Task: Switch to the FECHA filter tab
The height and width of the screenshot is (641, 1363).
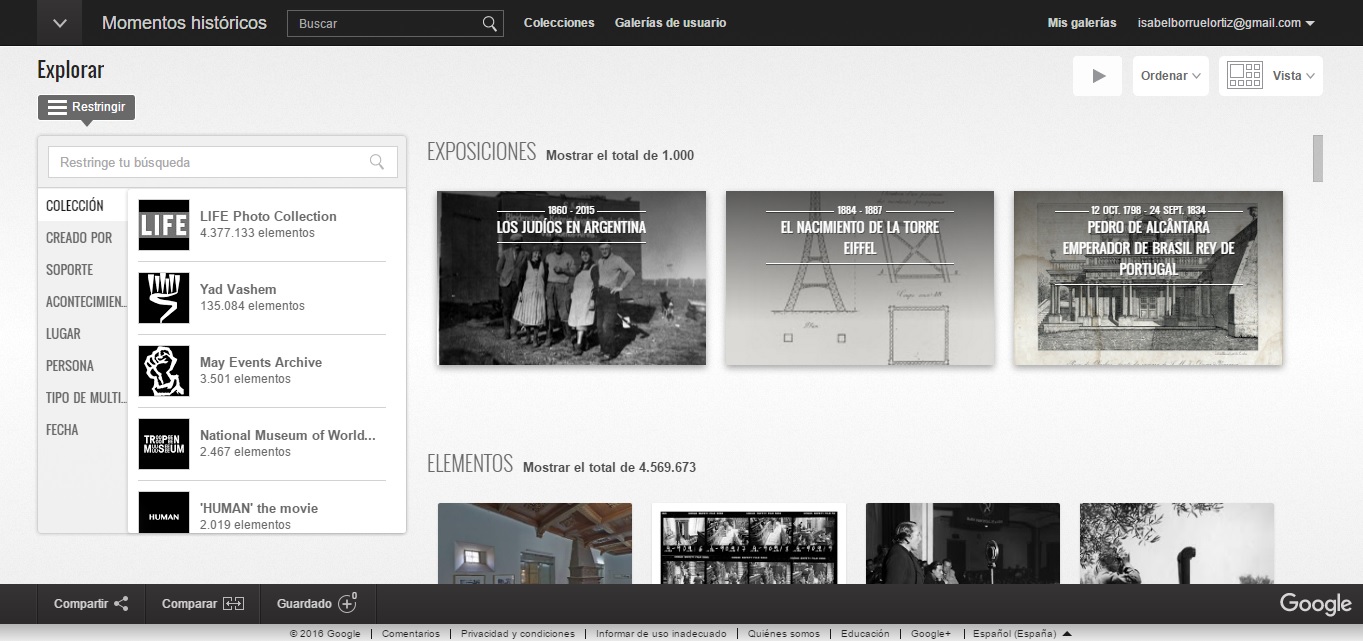Action: [62, 430]
